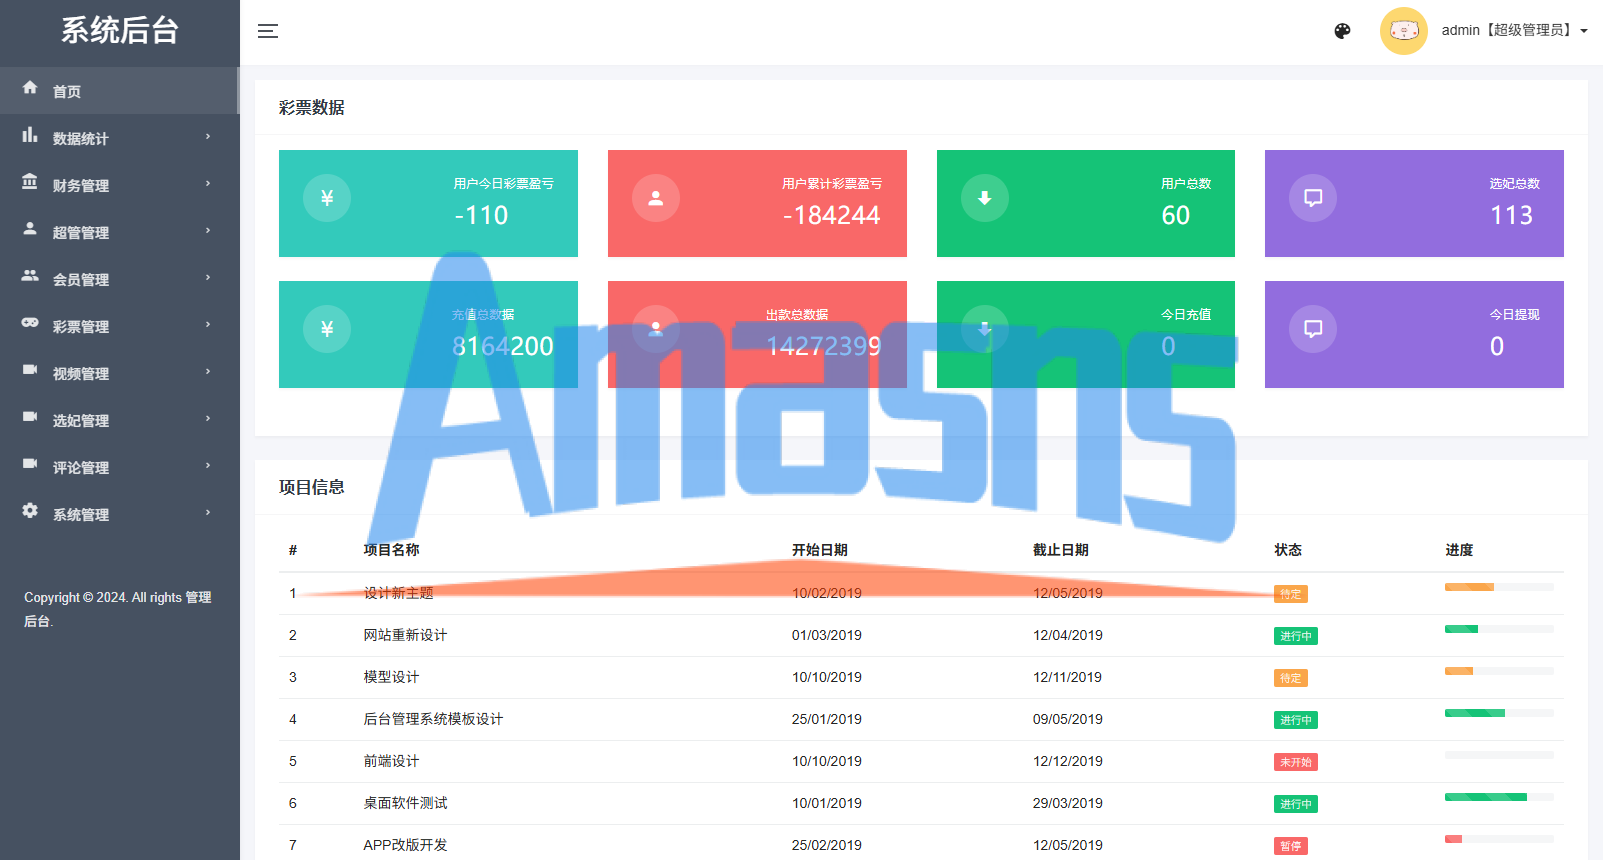Open the admin 超级管理员 user dropdown
The height and width of the screenshot is (860, 1603).
pos(1515,31)
